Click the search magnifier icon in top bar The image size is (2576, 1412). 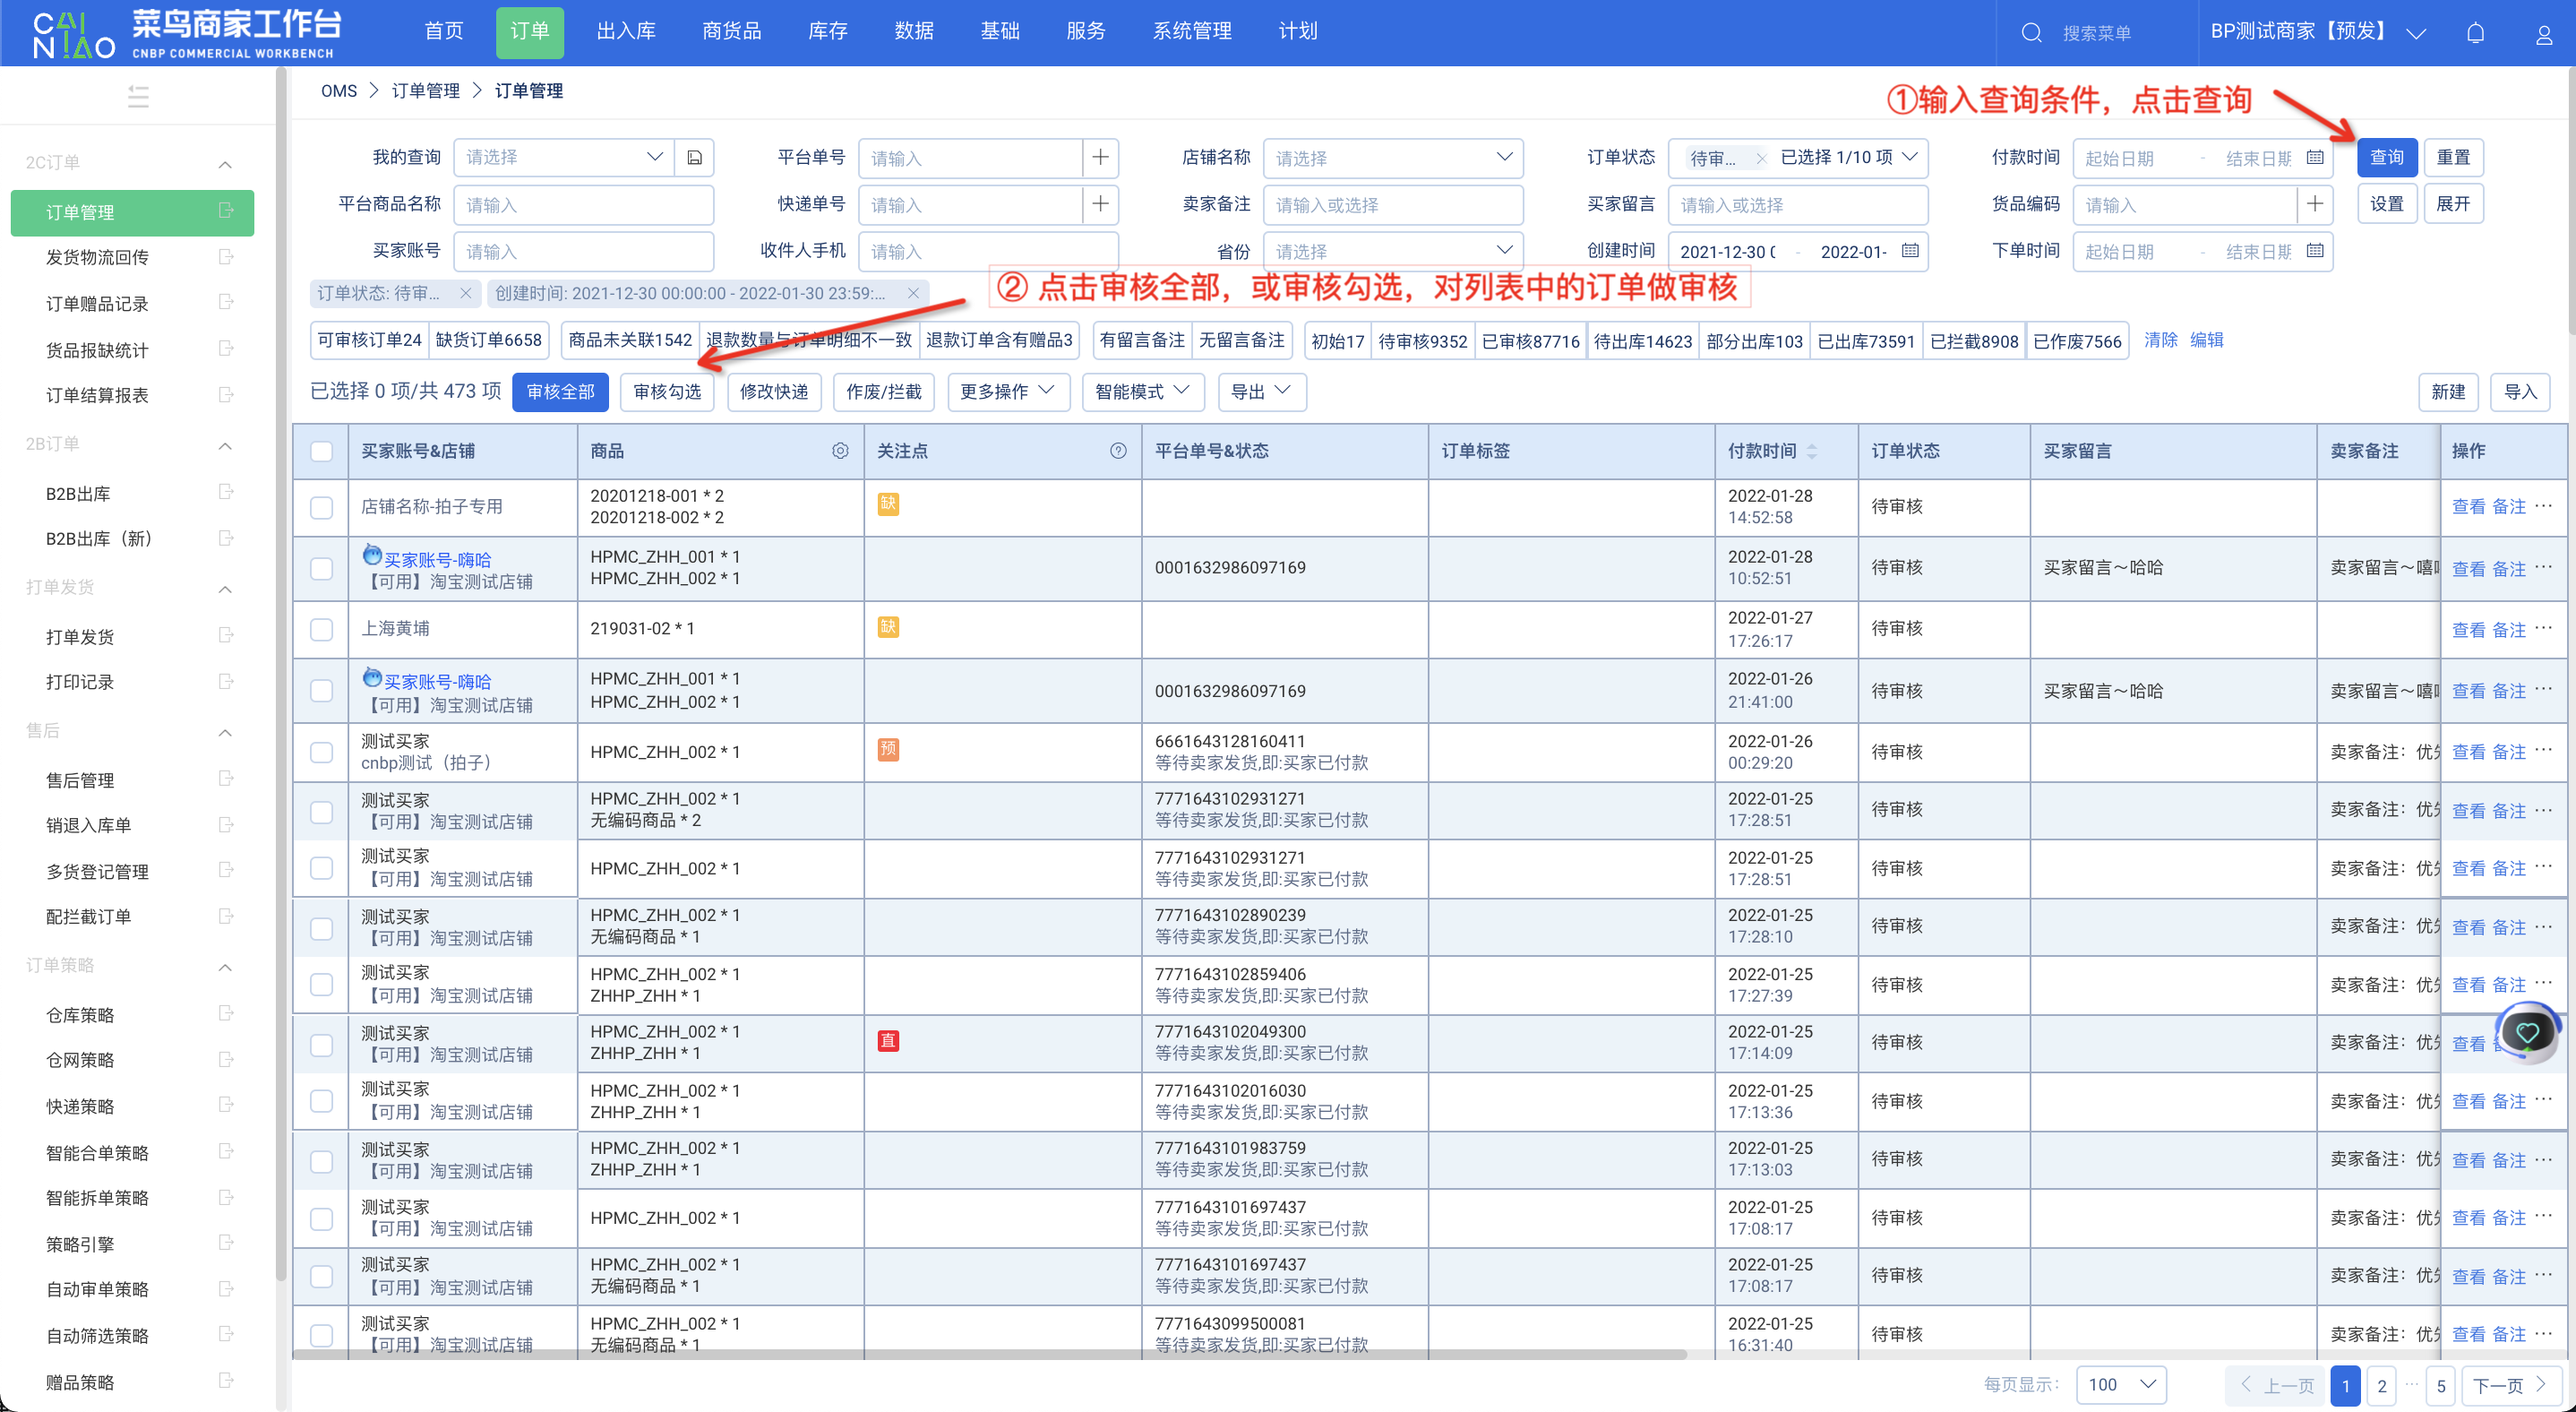click(2031, 33)
